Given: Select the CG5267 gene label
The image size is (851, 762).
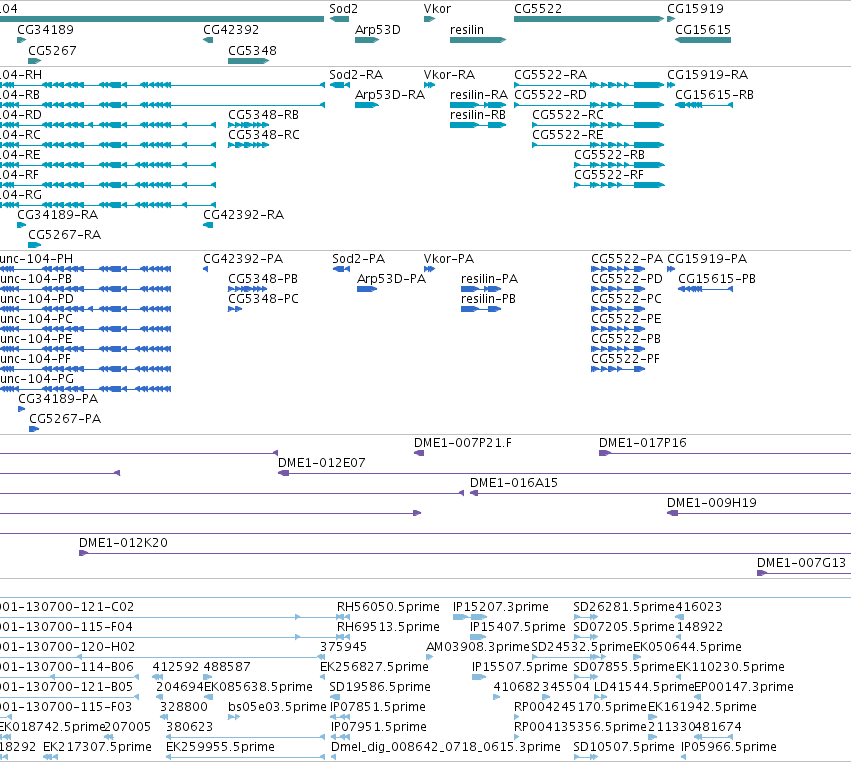Looking at the screenshot, I should pos(52,50).
